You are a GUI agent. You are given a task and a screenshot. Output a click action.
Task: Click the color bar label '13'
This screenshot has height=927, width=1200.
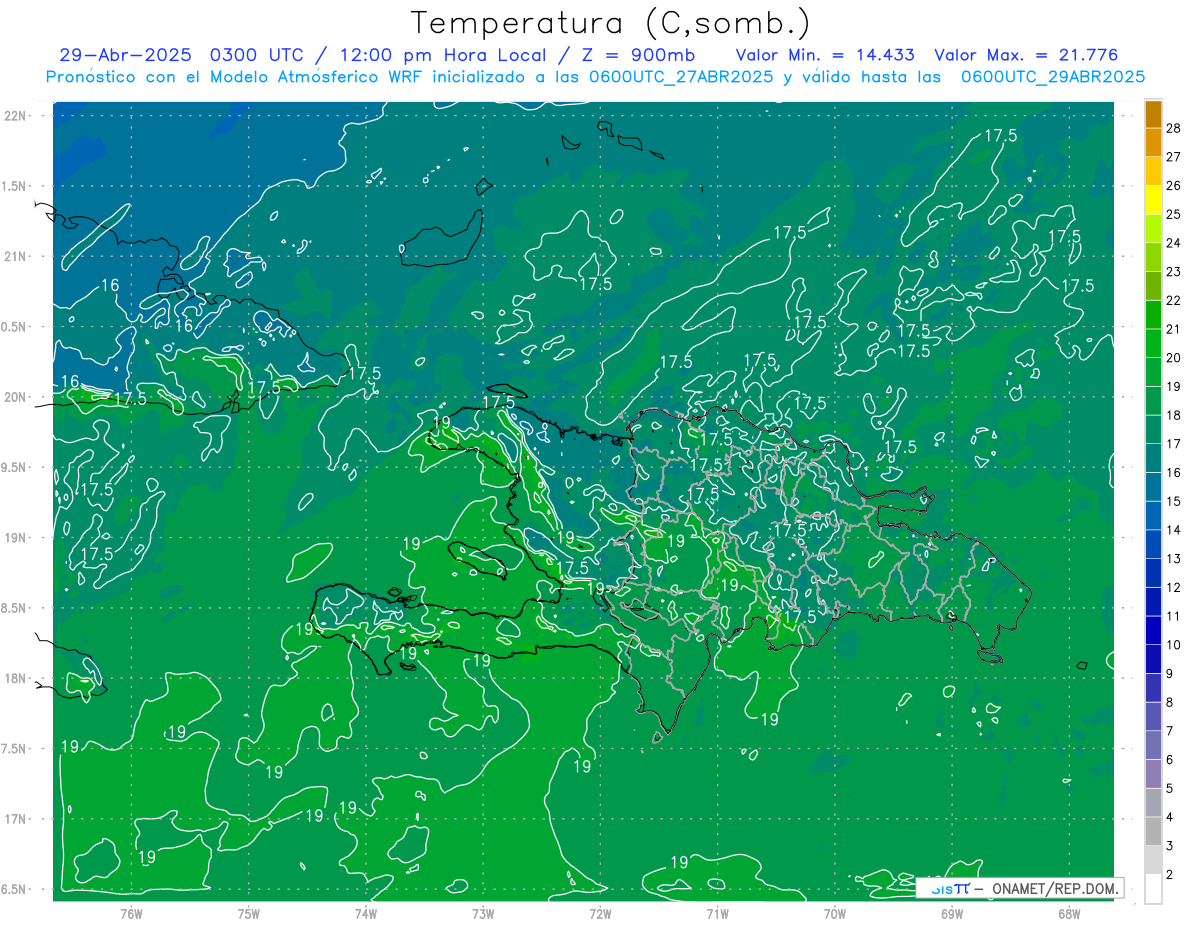[x=1174, y=559]
